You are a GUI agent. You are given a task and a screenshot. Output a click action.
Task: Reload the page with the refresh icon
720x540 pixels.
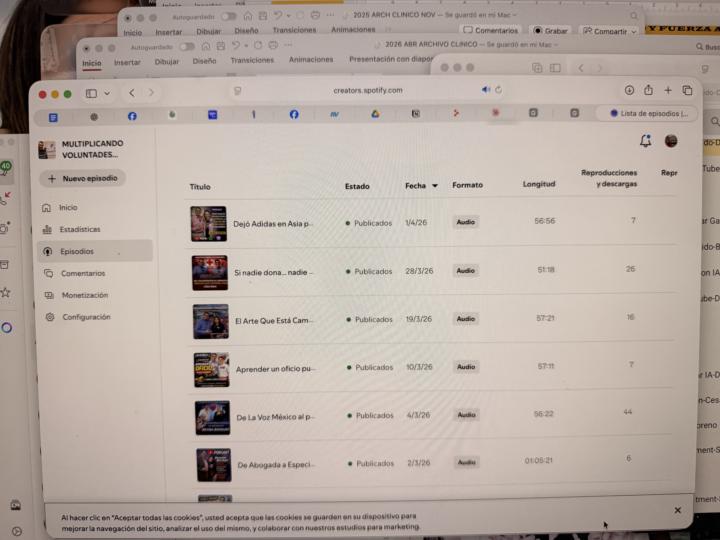(498, 90)
